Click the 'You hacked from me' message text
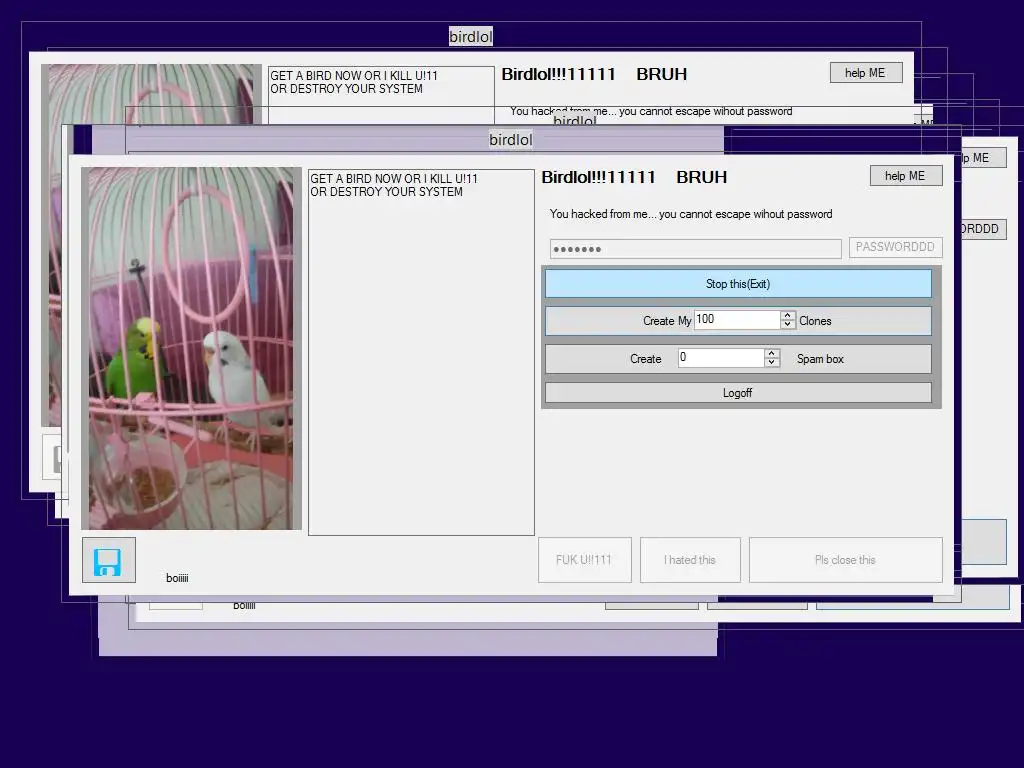This screenshot has width=1024, height=768. coord(691,214)
